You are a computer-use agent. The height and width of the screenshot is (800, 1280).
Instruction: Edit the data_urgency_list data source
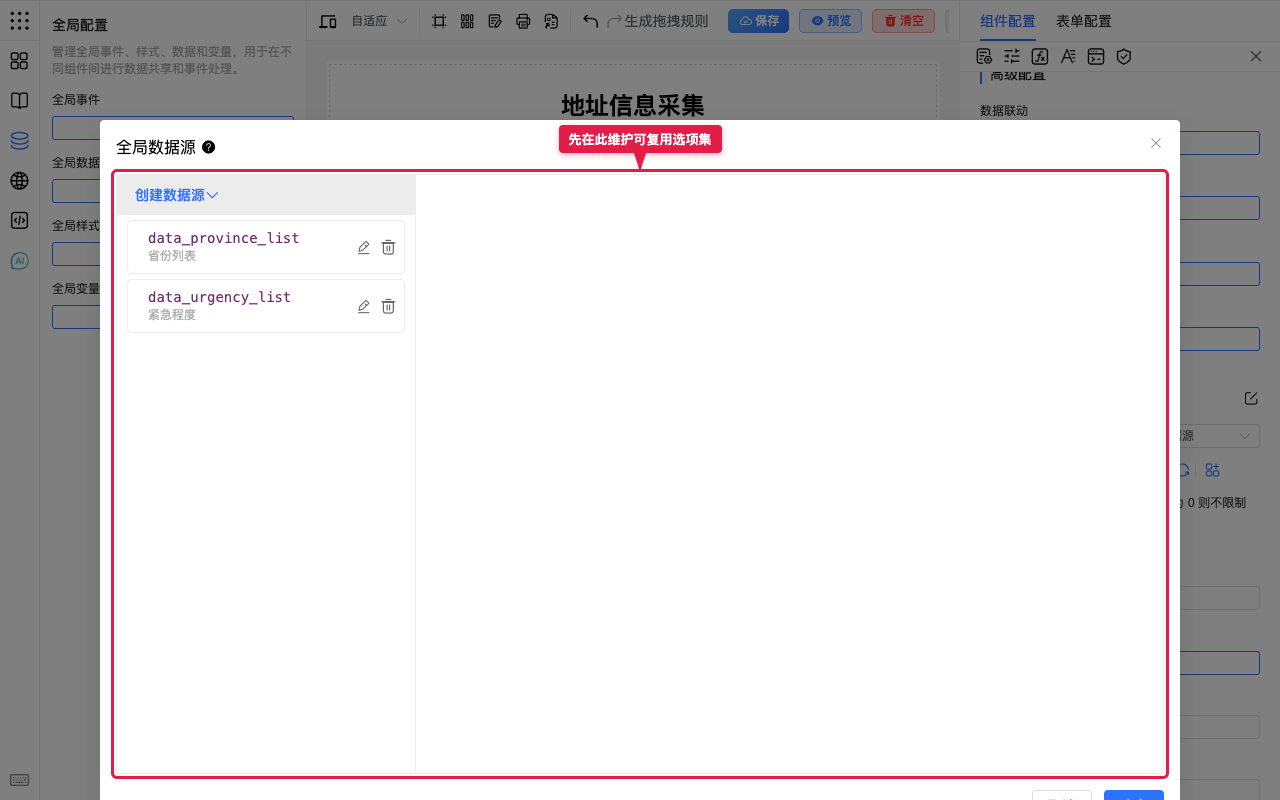pos(364,307)
